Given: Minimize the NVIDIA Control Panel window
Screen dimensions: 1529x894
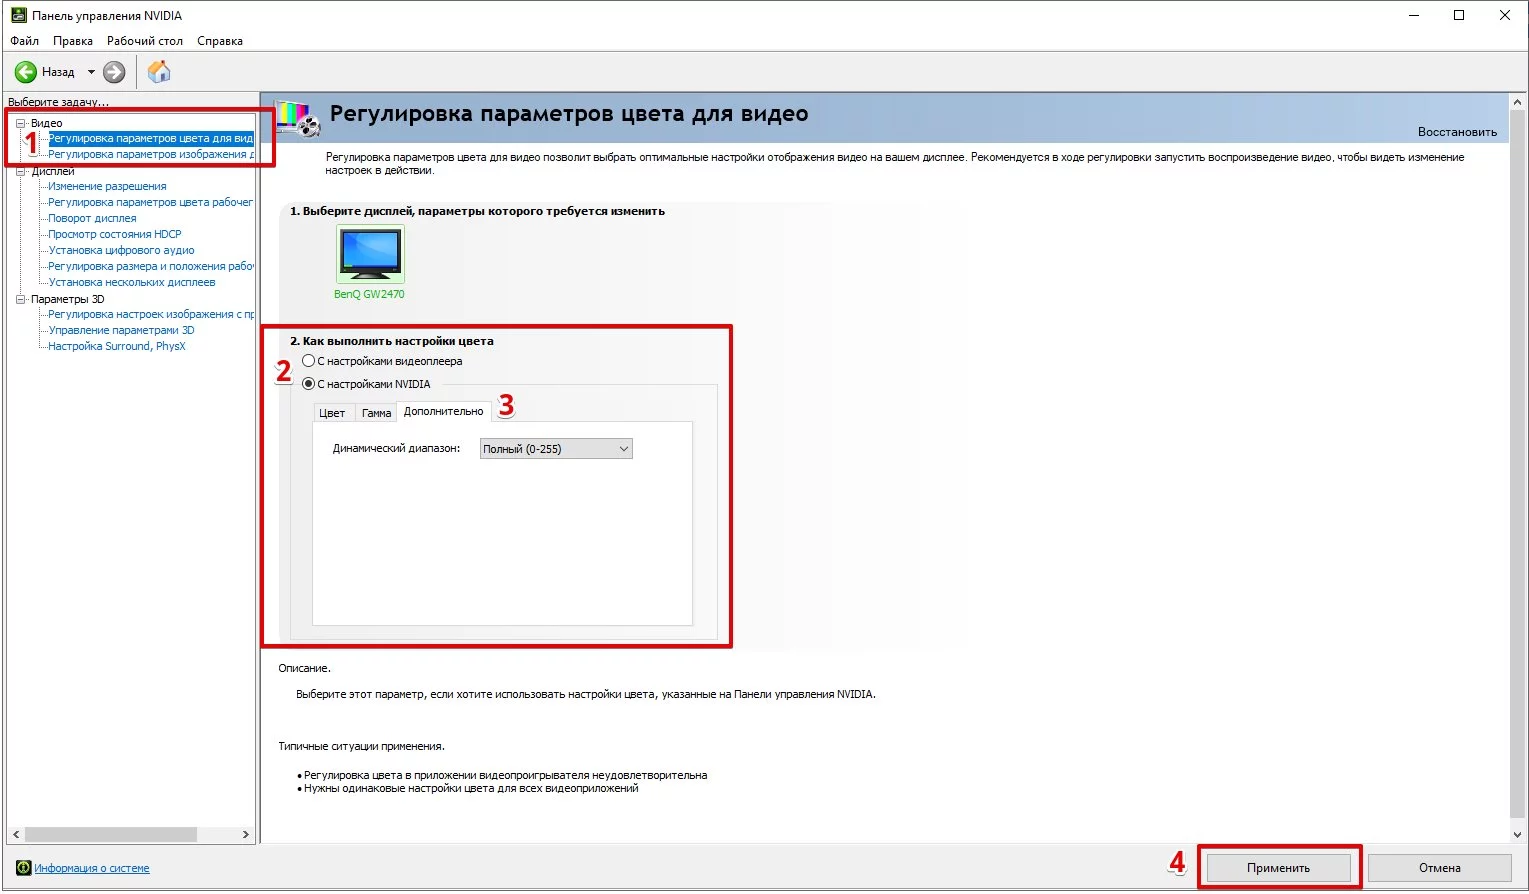Looking at the screenshot, I should (x=1414, y=16).
